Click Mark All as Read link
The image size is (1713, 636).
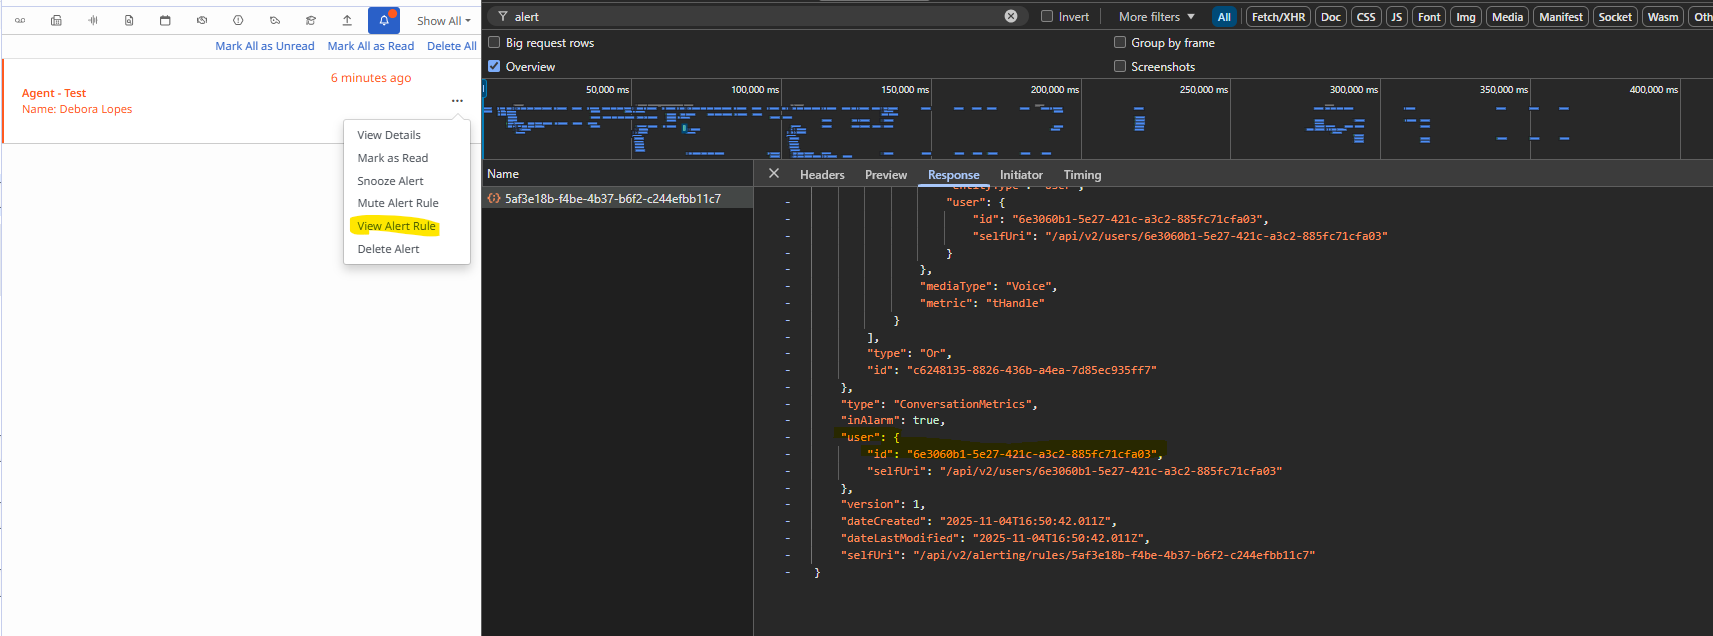[370, 46]
